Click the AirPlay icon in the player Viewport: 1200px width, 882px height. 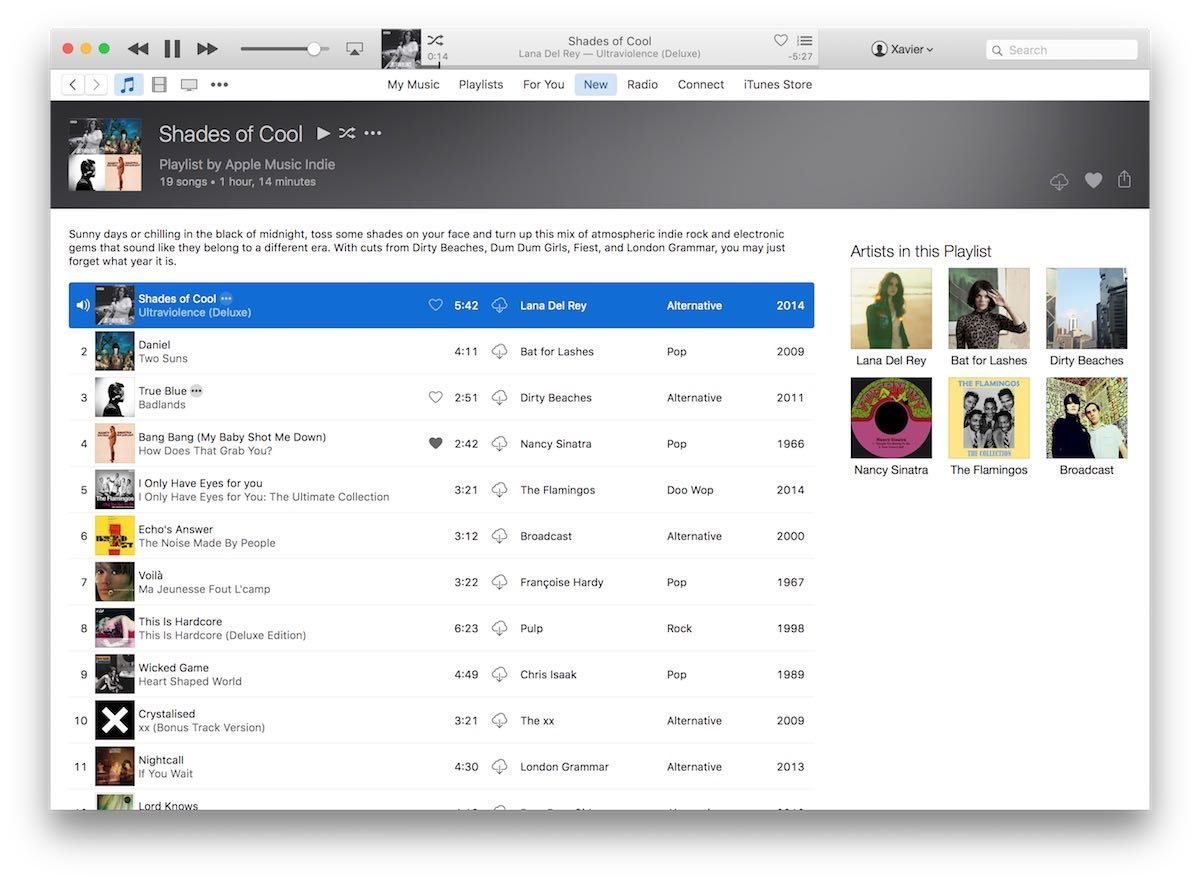tap(354, 47)
